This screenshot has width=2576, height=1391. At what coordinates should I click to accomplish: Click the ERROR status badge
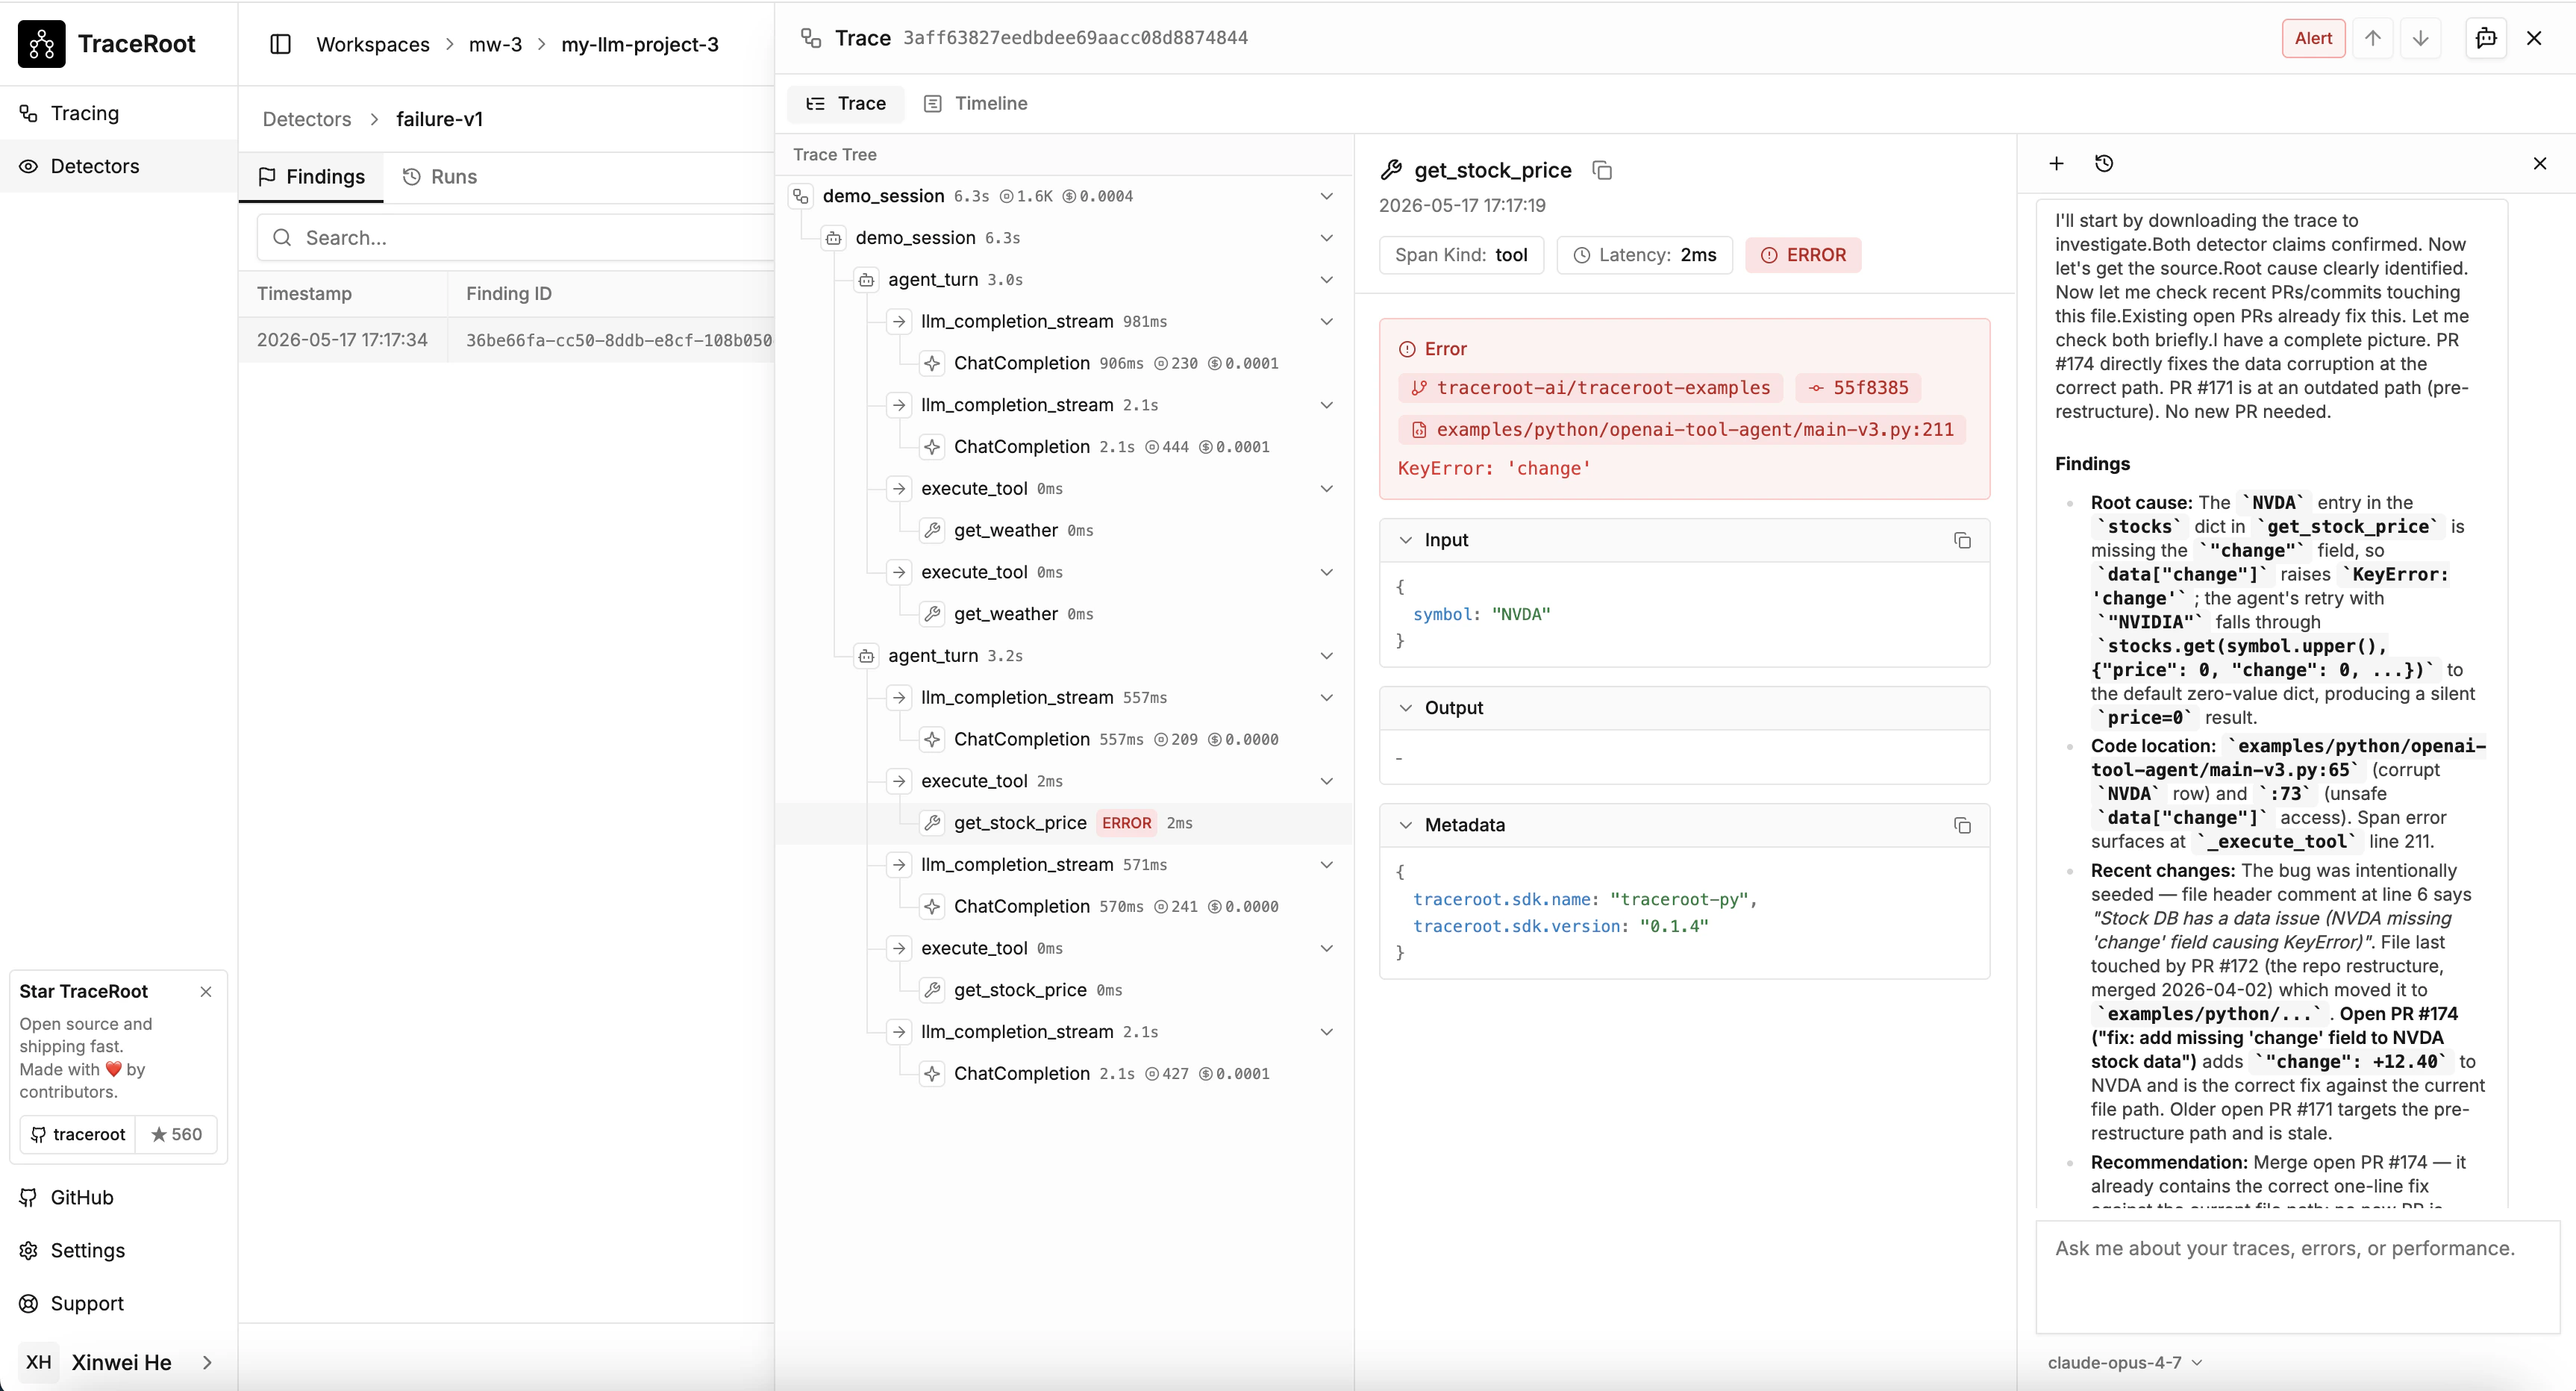click(1803, 255)
